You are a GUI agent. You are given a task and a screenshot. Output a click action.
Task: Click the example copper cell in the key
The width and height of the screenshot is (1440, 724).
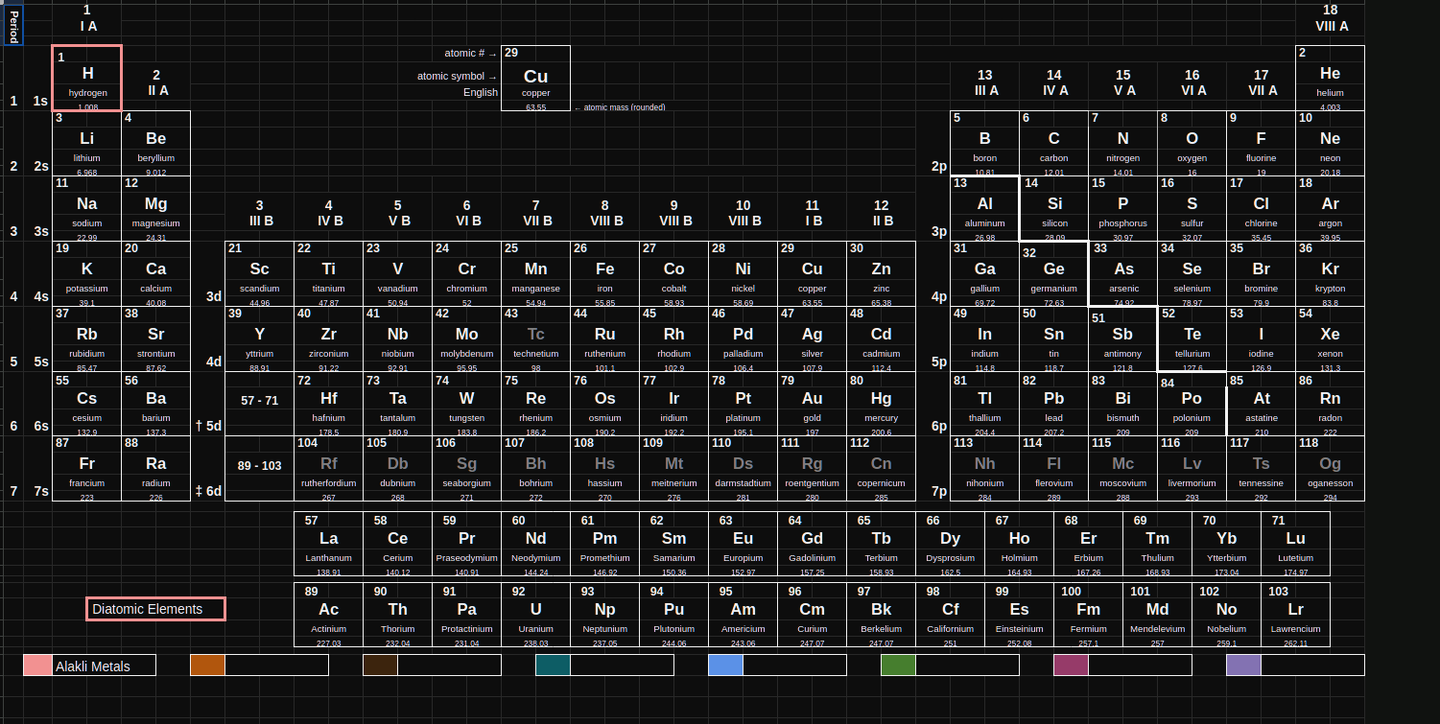coord(536,78)
